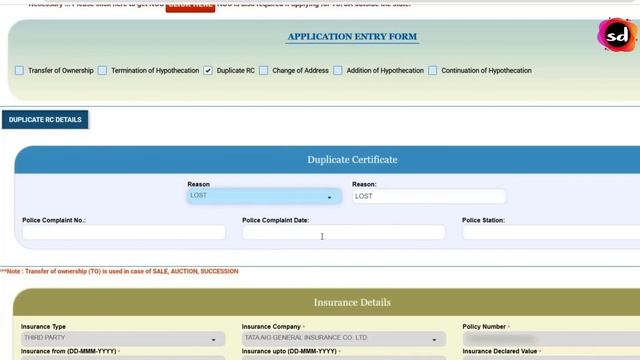Click the Insurance upto (DD-MMM-YYYY) label

[289, 351]
